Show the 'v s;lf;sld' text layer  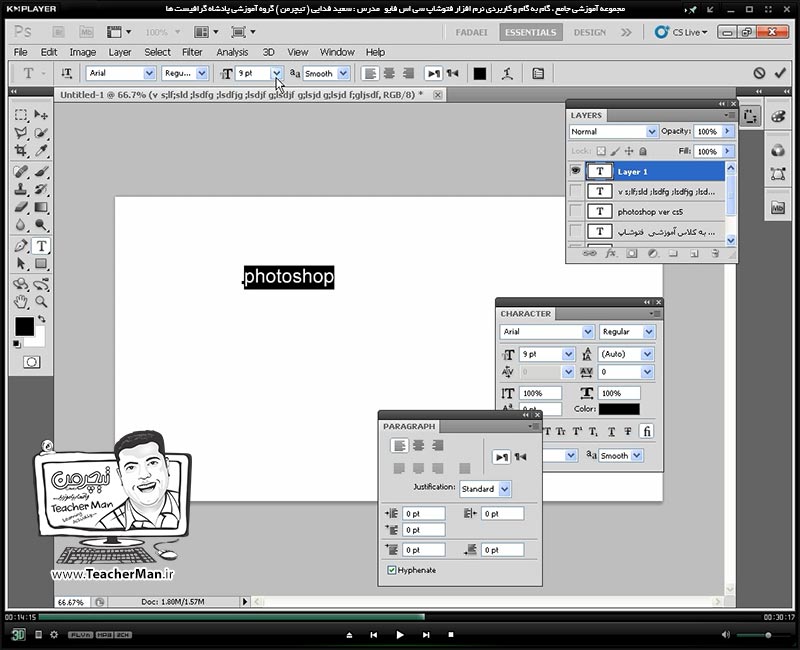point(576,191)
